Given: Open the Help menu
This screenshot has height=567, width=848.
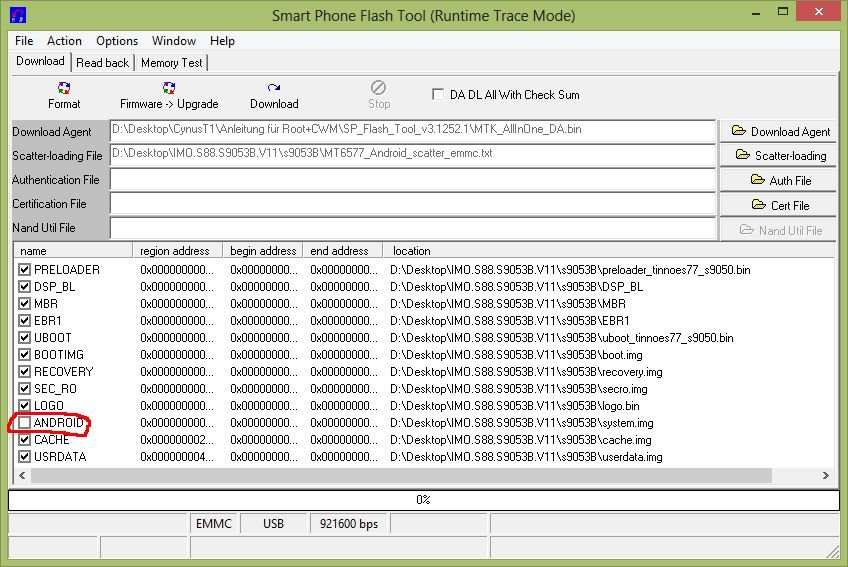Looking at the screenshot, I should coord(222,41).
